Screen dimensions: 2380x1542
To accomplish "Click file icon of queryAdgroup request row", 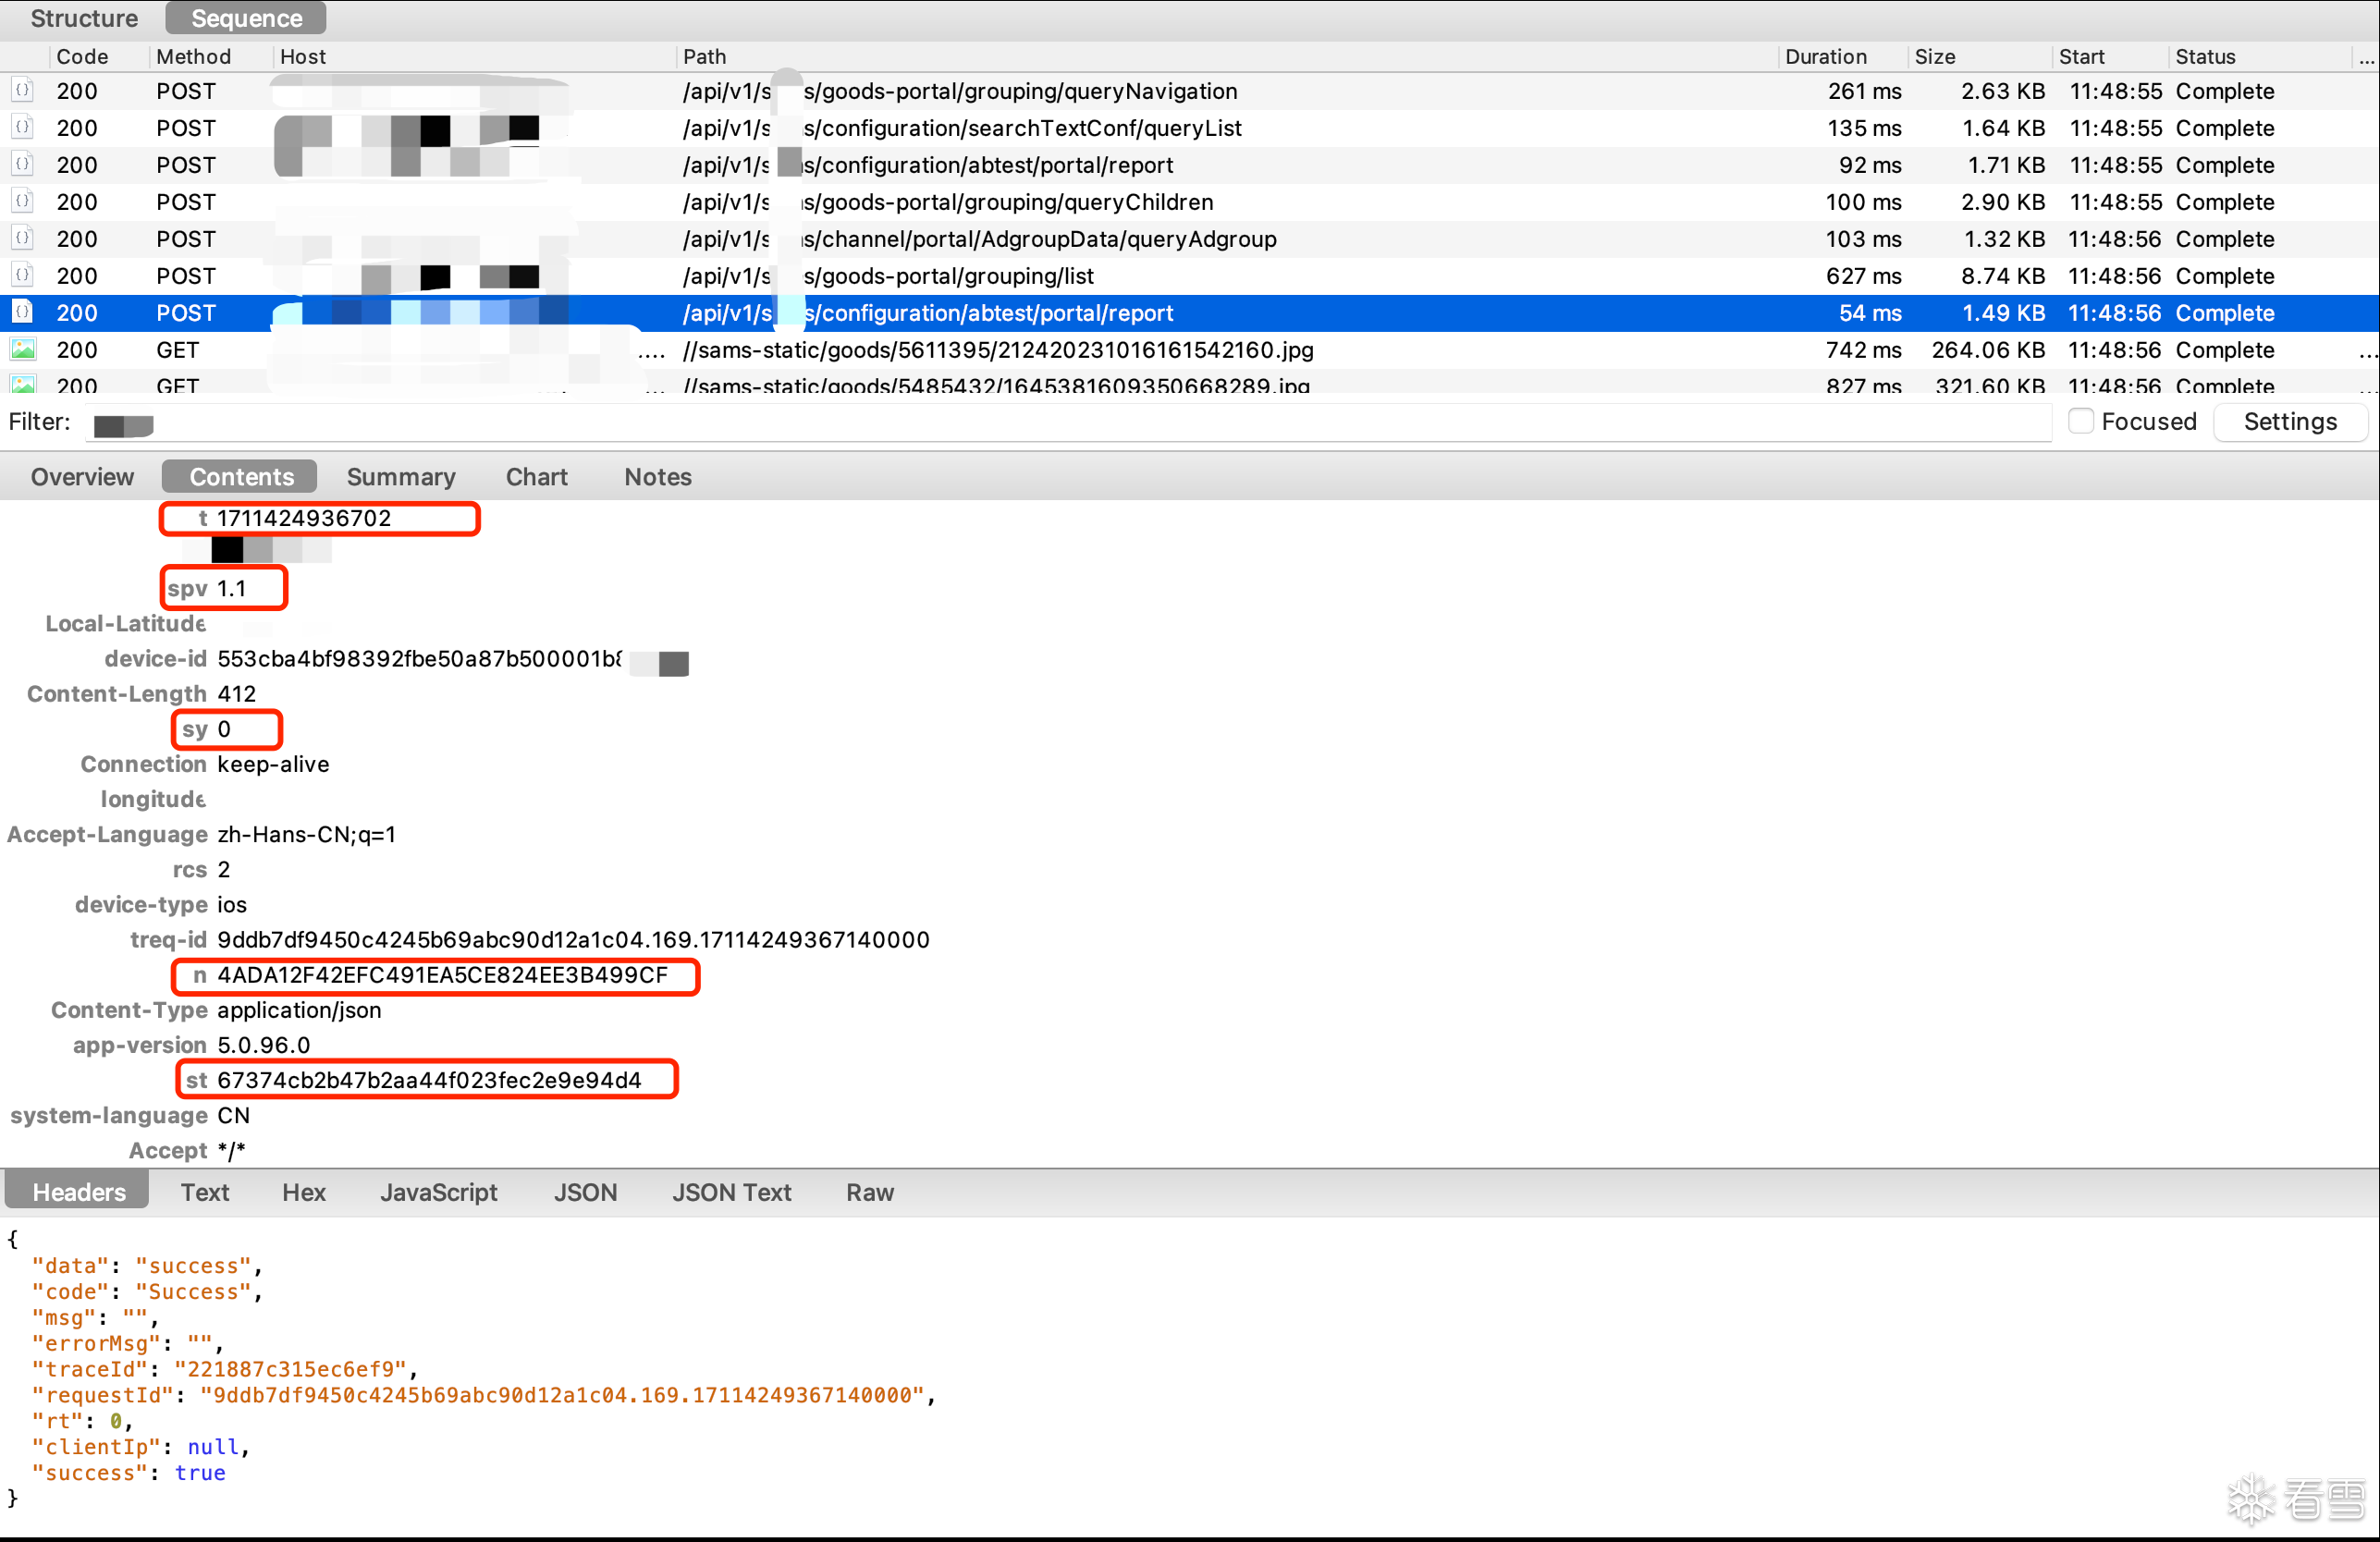I will pyautogui.click(x=22, y=239).
